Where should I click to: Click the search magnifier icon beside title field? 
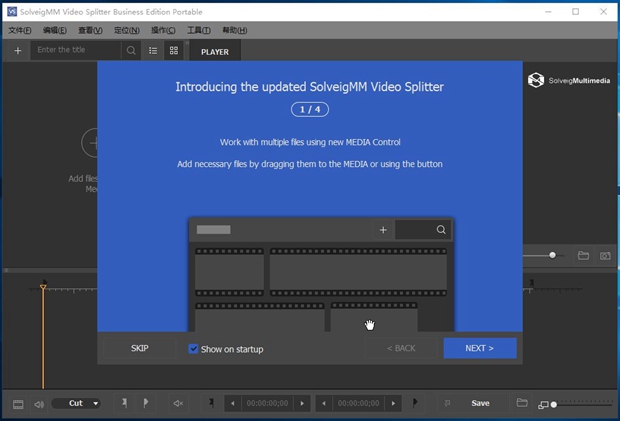[131, 51]
